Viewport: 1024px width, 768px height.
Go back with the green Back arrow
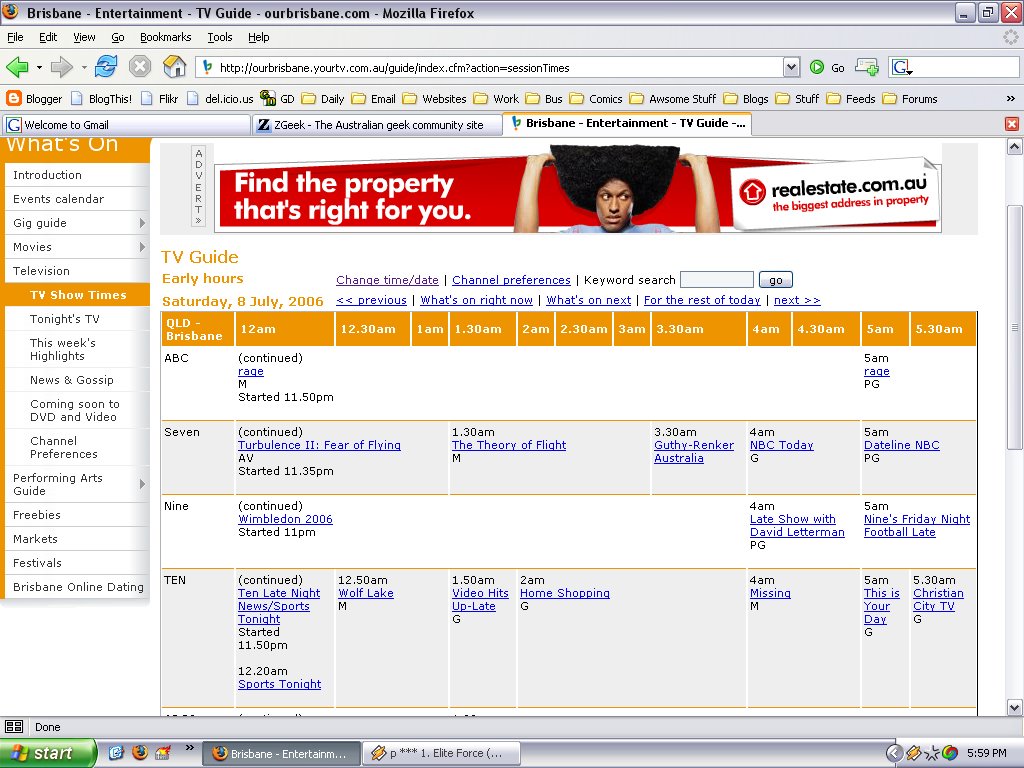(17, 67)
